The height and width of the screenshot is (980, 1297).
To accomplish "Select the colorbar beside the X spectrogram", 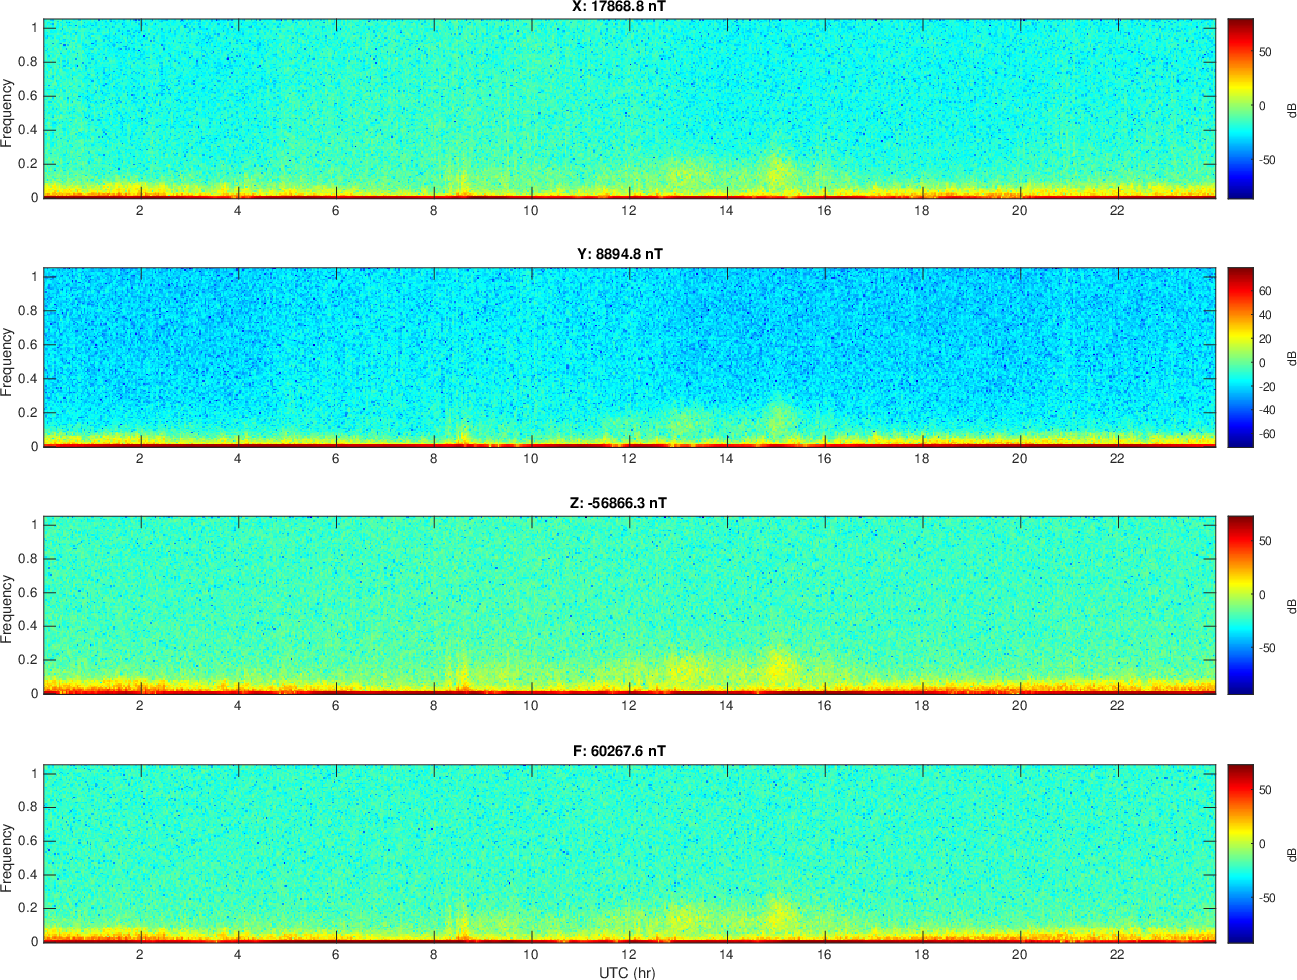I will click(x=1240, y=108).
